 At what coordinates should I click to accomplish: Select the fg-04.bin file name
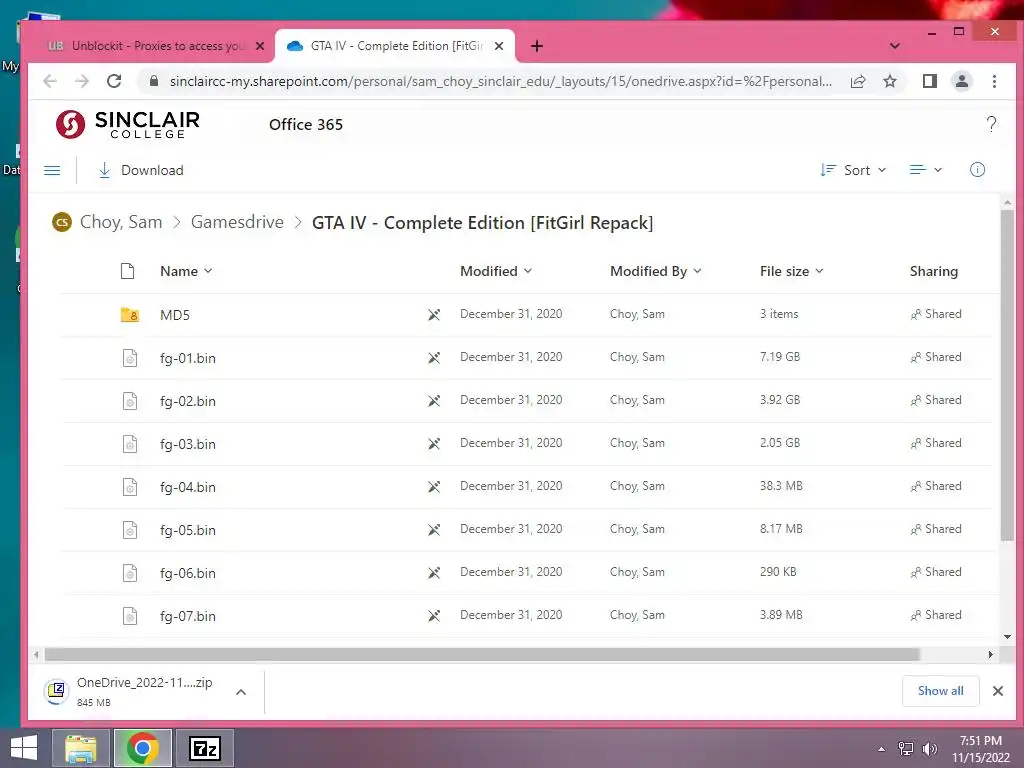[187, 487]
